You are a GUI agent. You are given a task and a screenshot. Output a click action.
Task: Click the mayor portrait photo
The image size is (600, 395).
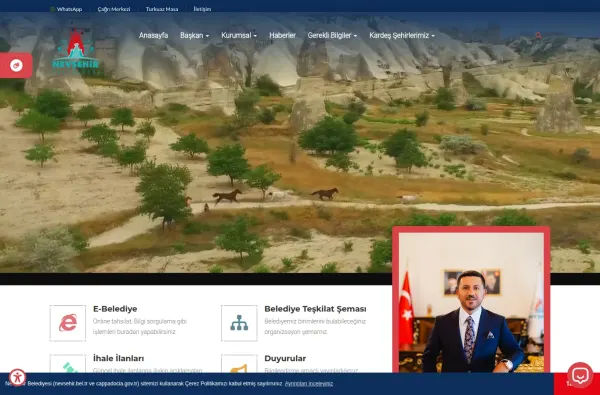(471, 302)
